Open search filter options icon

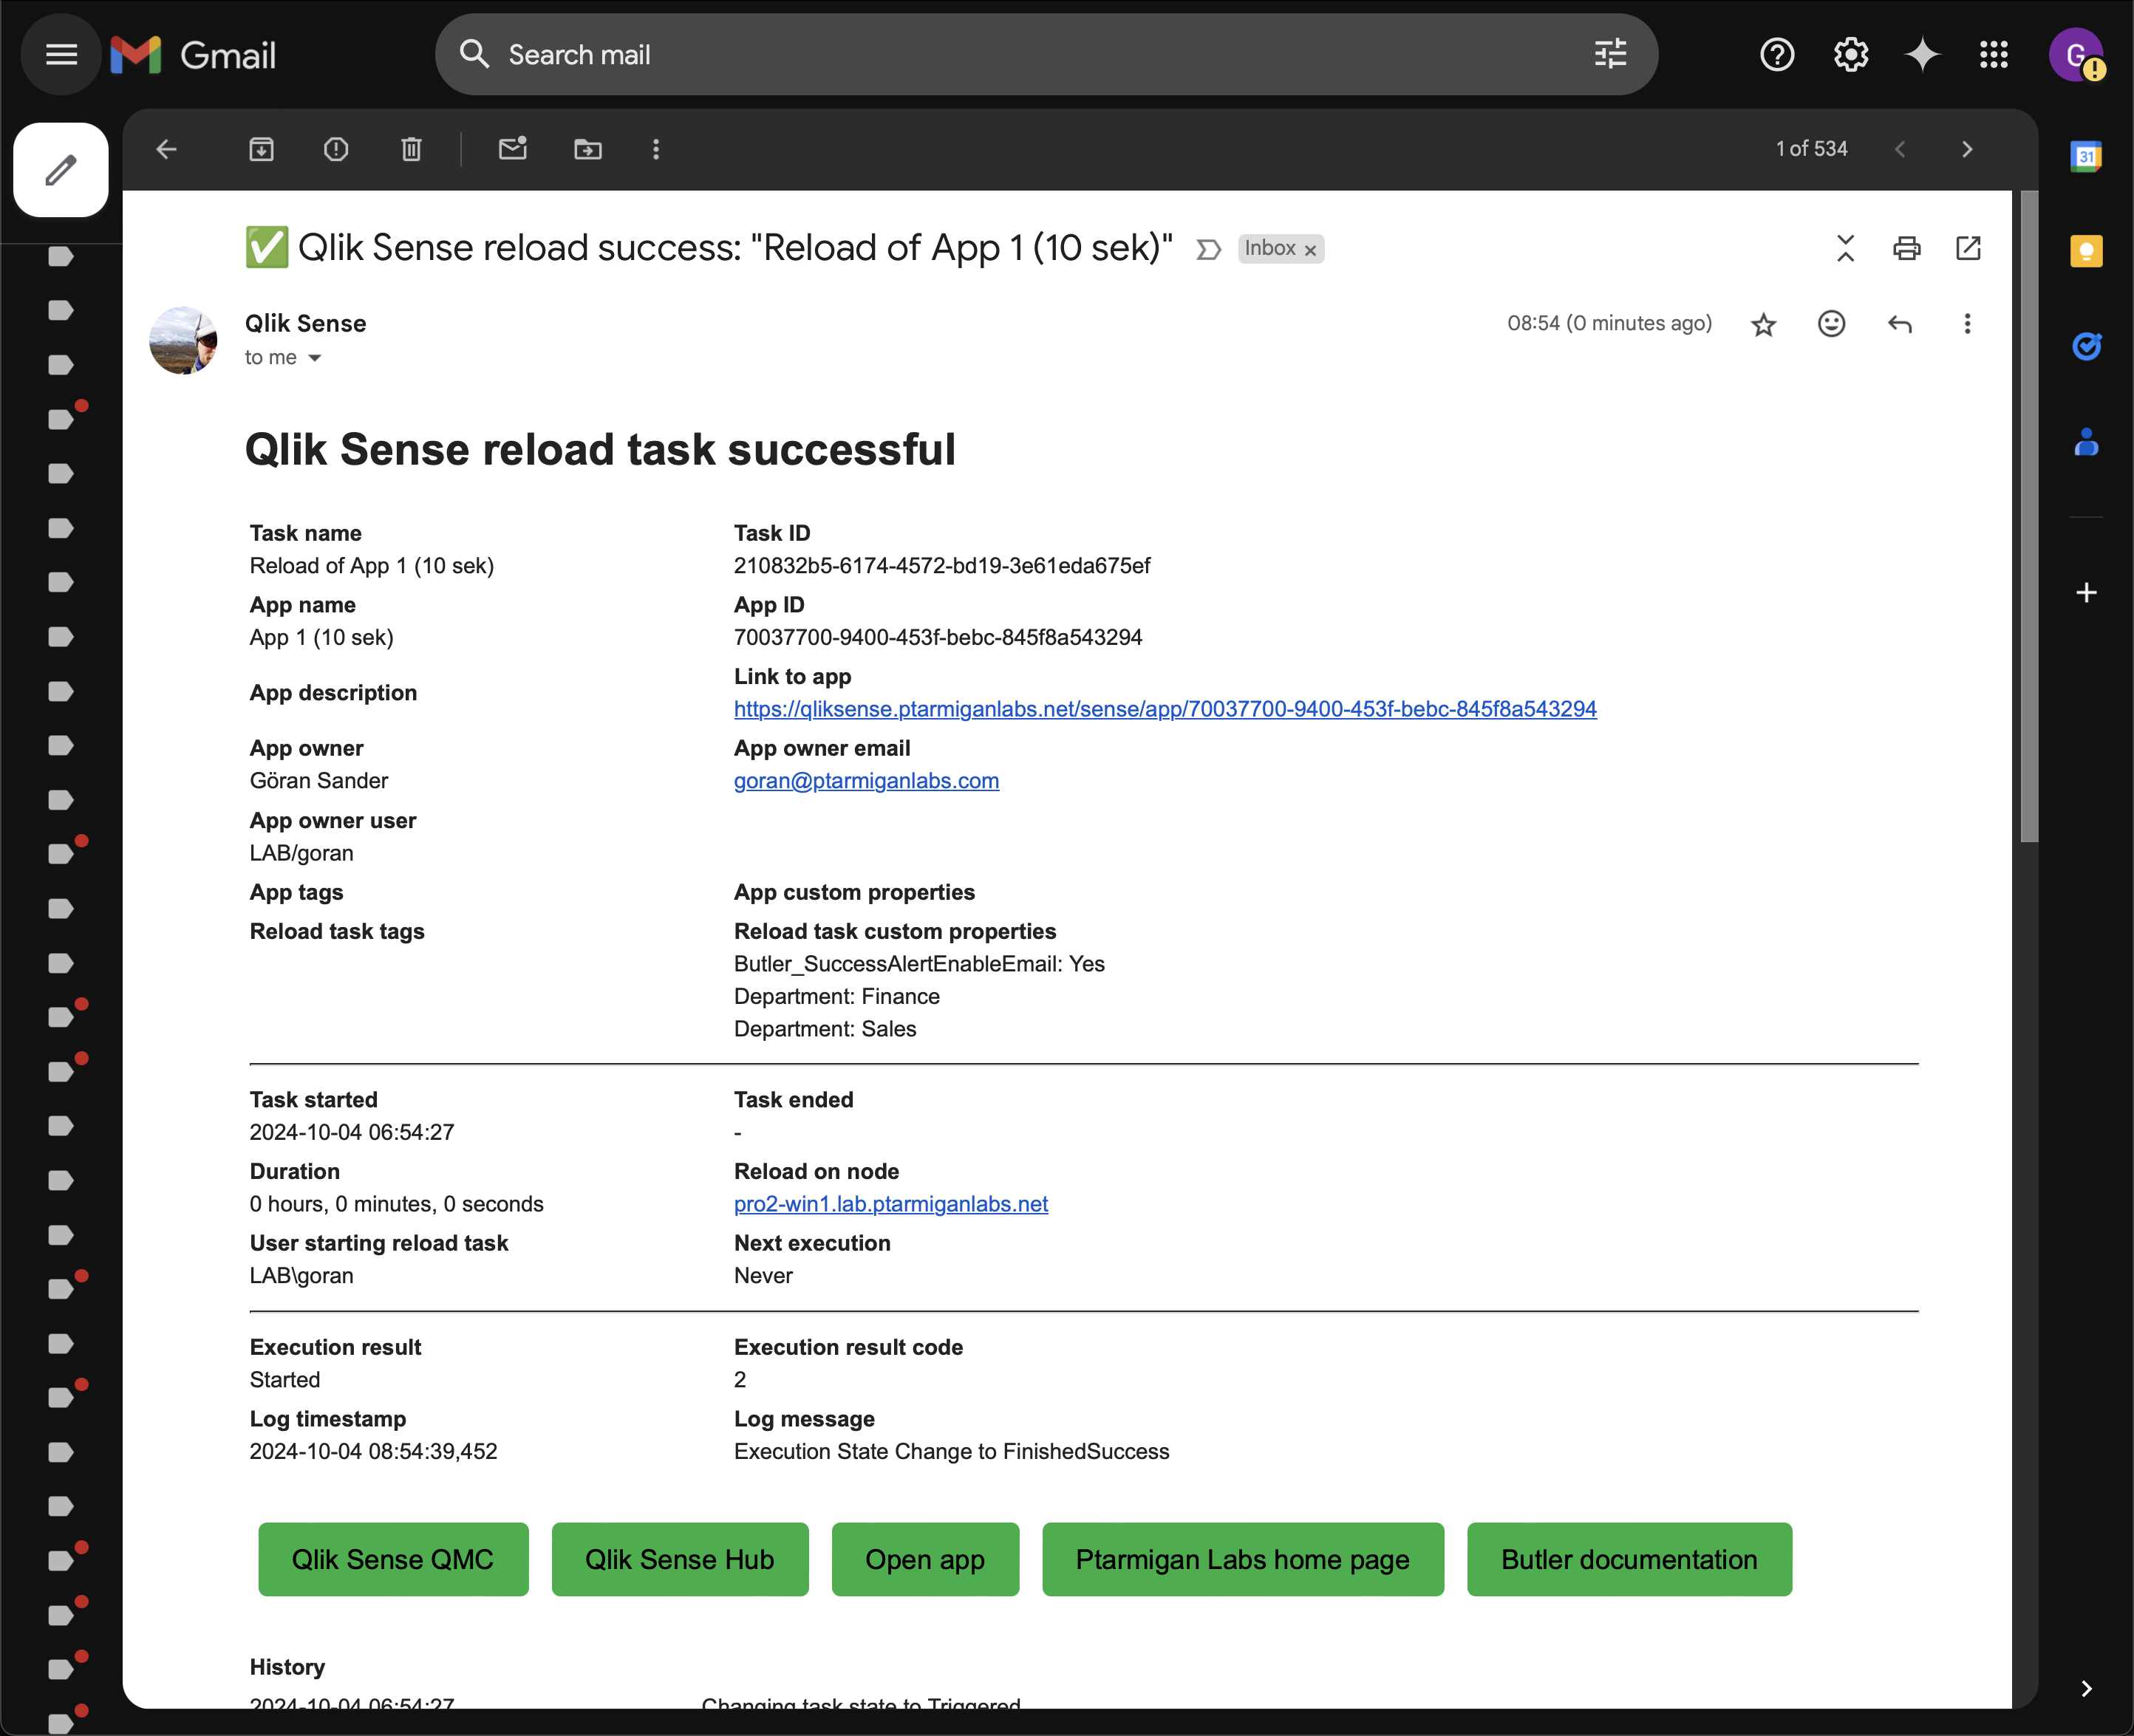1610,54
